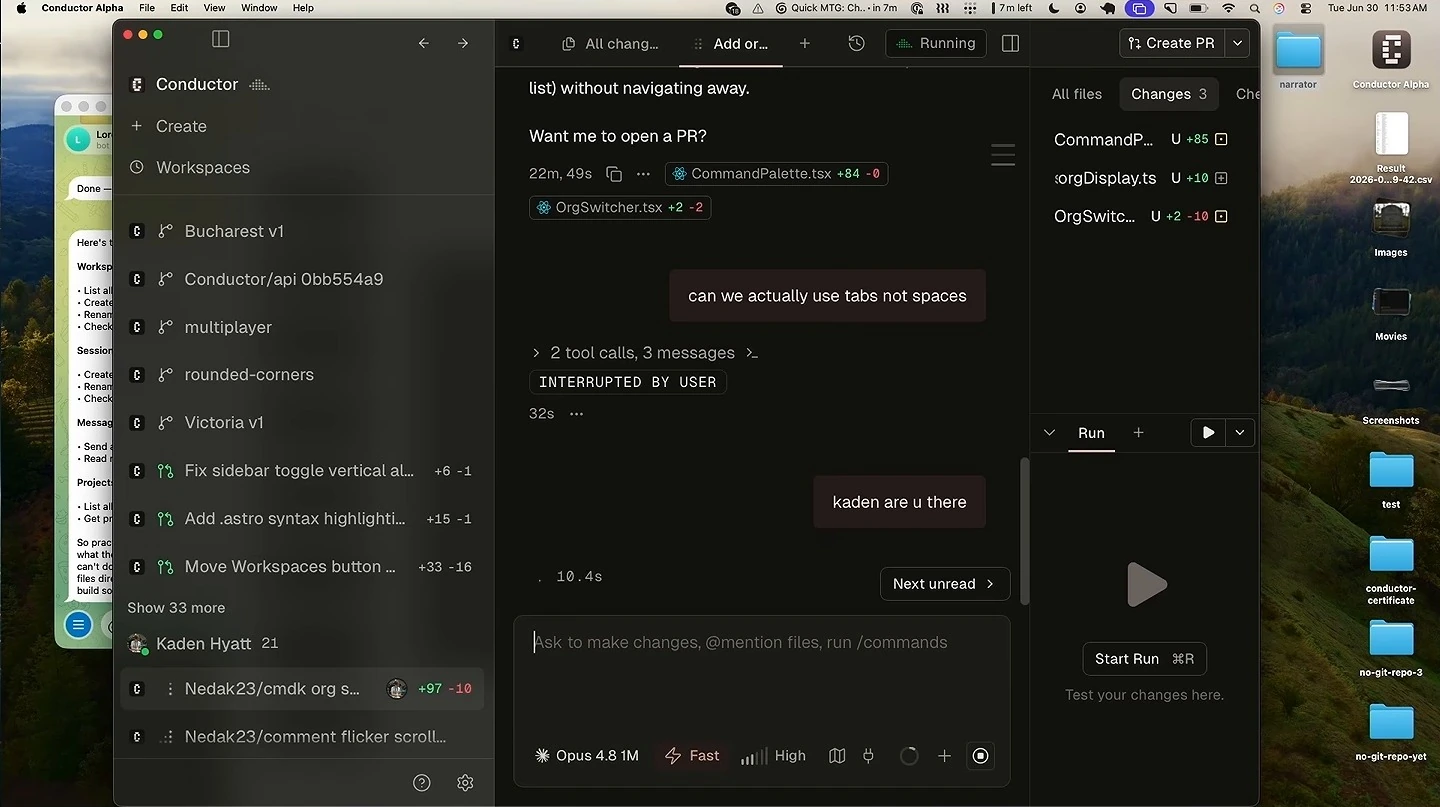The image size is (1440, 807).
Task: Open the Window menu
Action: coord(259,8)
